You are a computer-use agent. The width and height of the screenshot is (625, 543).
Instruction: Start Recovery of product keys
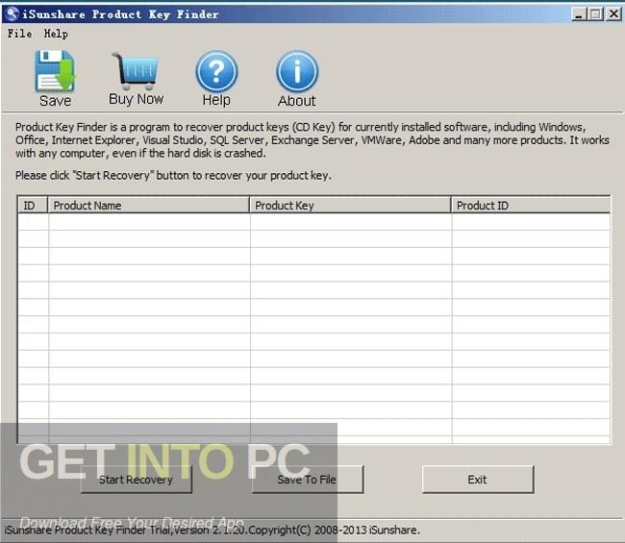tap(136, 479)
